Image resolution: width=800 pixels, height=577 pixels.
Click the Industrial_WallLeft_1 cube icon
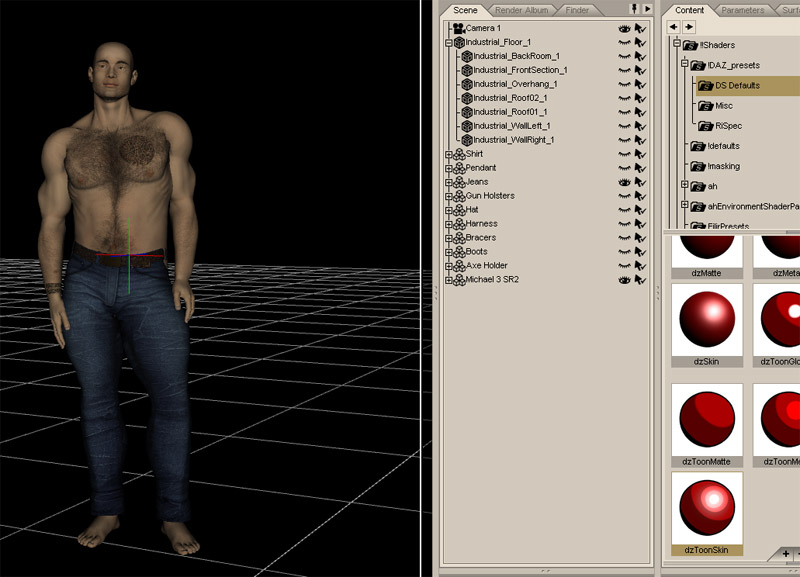(x=467, y=126)
